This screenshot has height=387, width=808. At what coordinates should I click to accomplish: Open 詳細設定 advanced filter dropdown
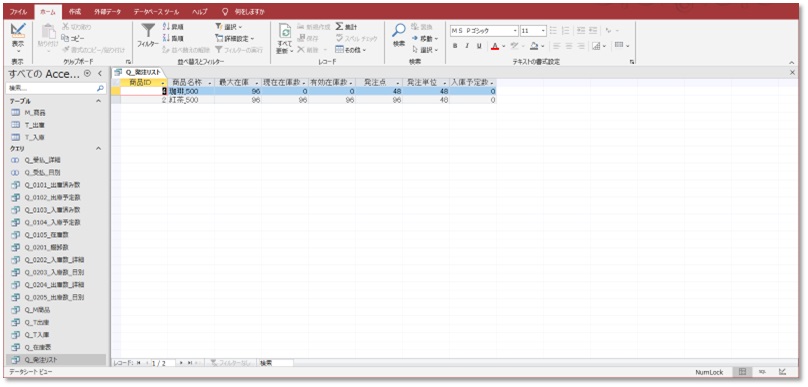[235, 38]
